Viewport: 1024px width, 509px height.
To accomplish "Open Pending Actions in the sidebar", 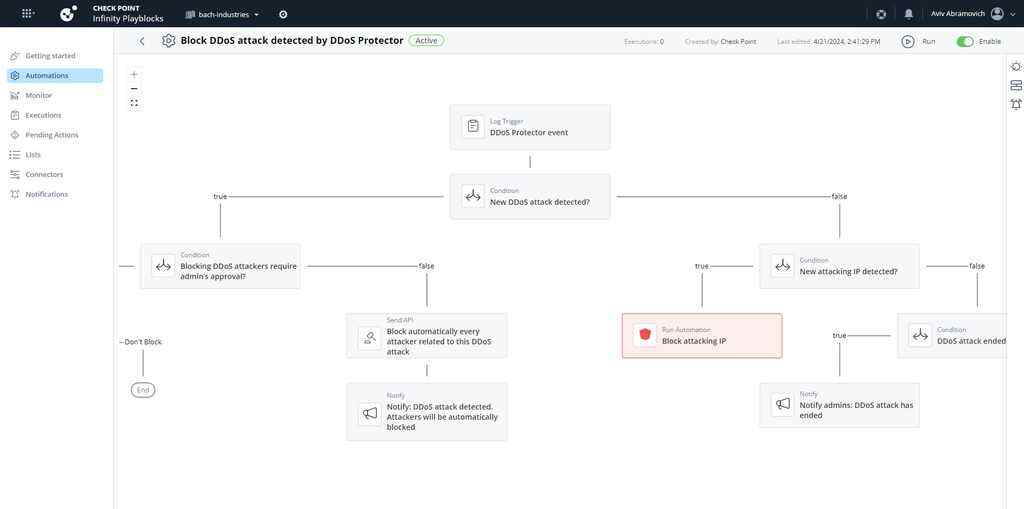I will click(52, 135).
